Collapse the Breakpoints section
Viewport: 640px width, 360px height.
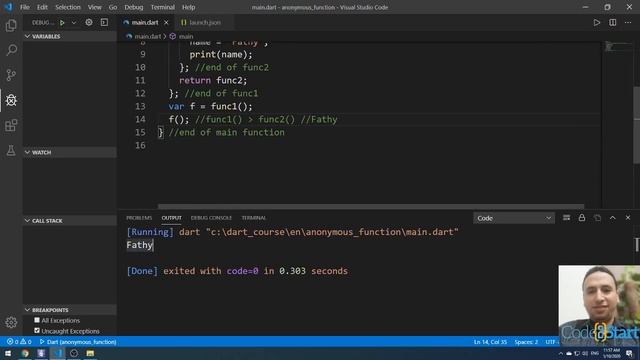pos(70,310)
